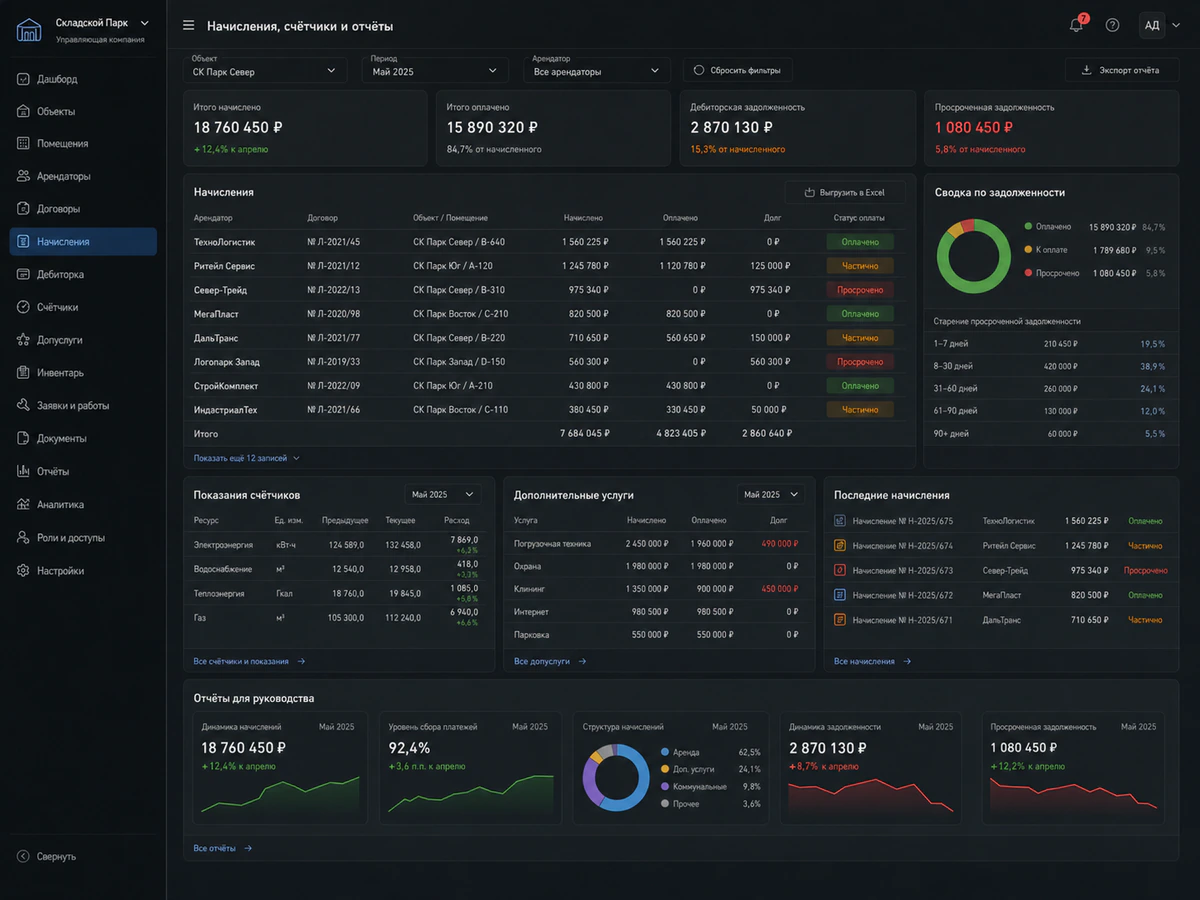Click the Дашборд sidebar icon
Image resolution: width=1200 pixels, height=900 pixels.
pos(23,79)
